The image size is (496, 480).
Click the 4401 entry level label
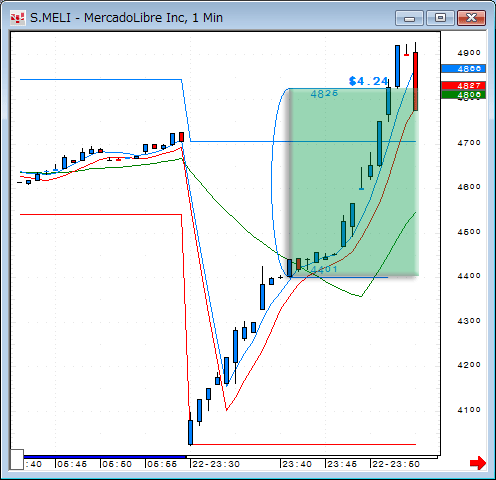324,269
